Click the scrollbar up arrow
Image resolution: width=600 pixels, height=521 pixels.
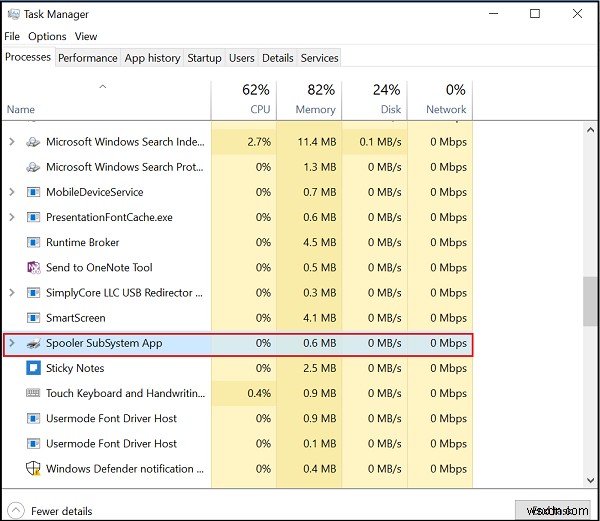[x=590, y=130]
